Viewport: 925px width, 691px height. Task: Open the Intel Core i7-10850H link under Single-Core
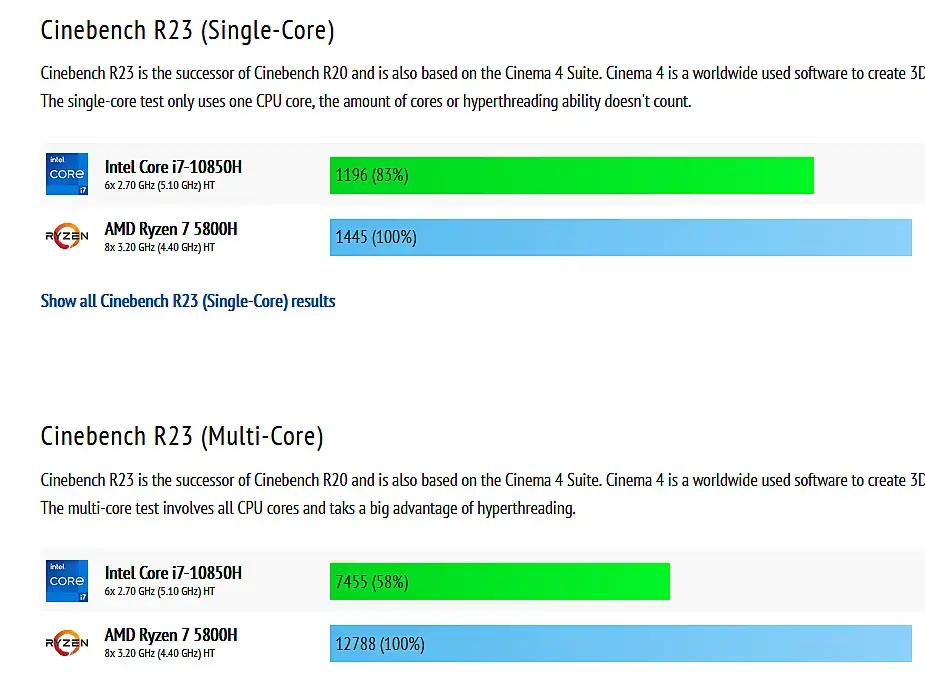[173, 166]
